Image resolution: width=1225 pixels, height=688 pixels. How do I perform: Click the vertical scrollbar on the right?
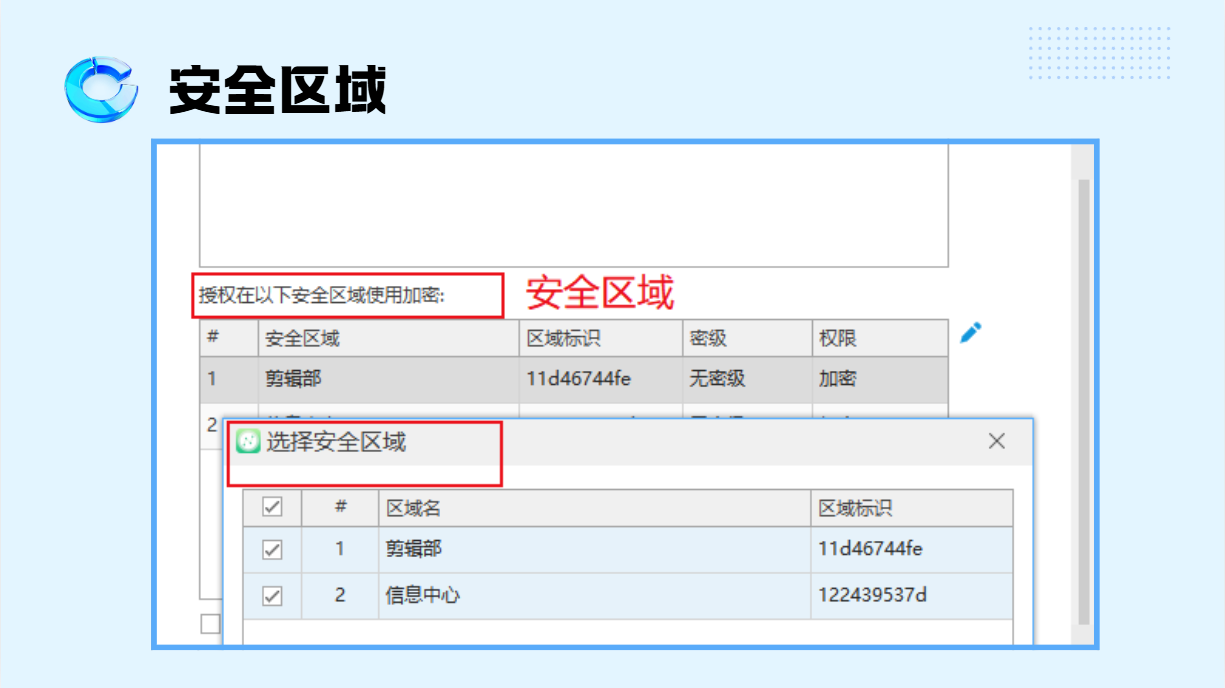click(1082, 400)
